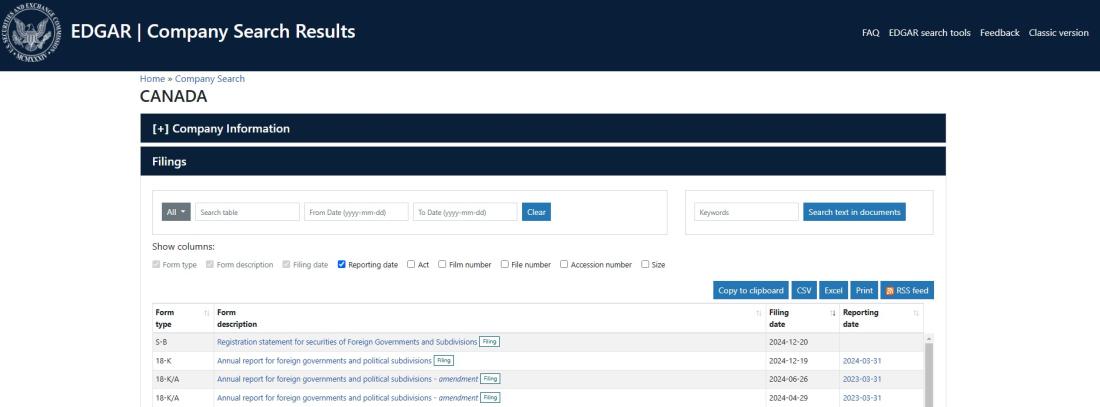1100x407 pixels.
Task: Collapse the Filings section header
Action: [x=543, y=161]
